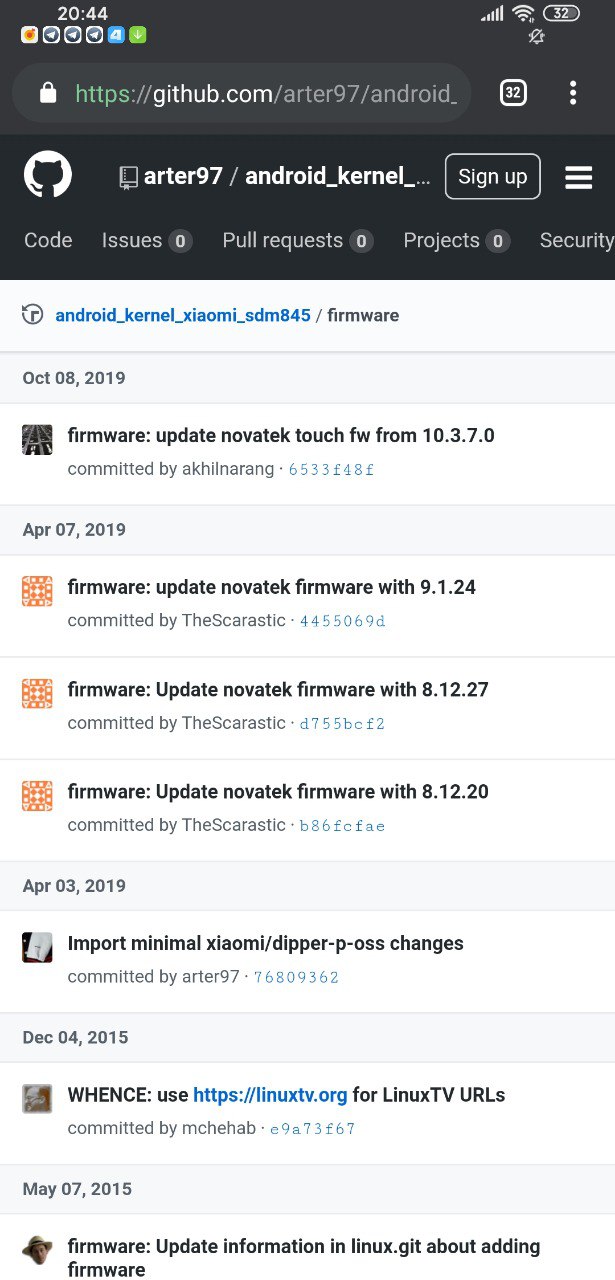Open the GitHub Octocat logo home

pos(48,176)
